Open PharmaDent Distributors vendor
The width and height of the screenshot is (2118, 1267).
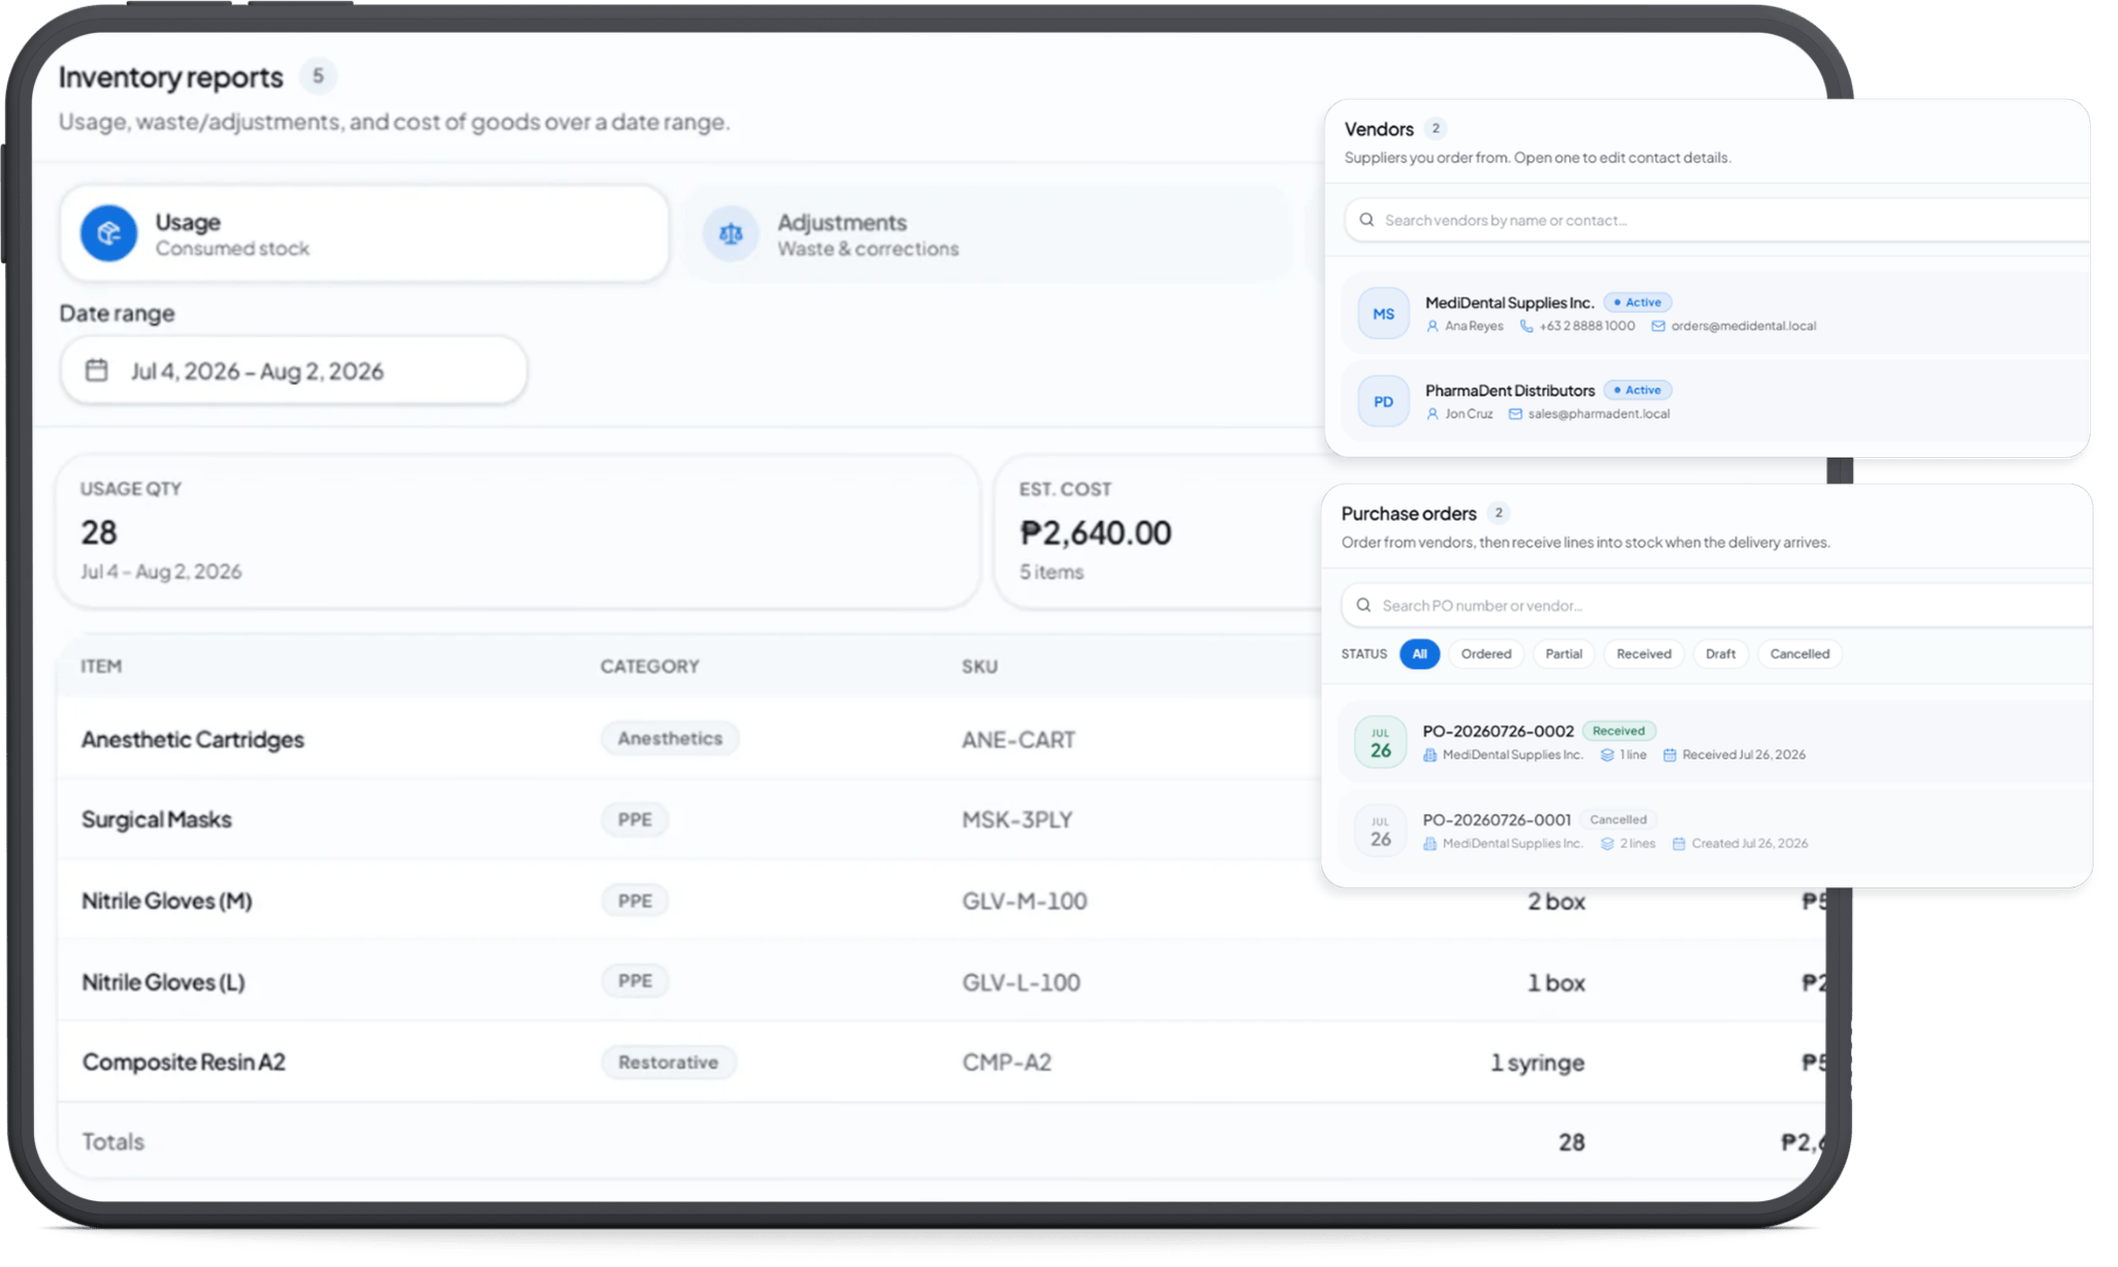1715,401
